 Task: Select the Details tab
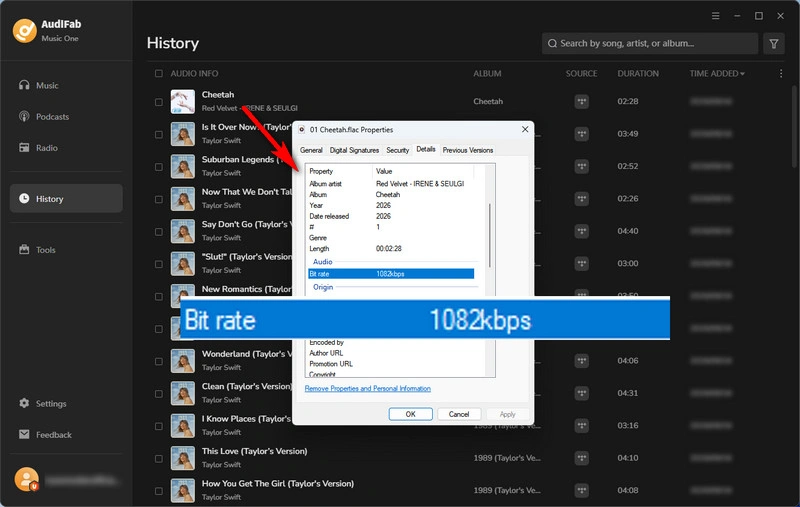[426, 149]
